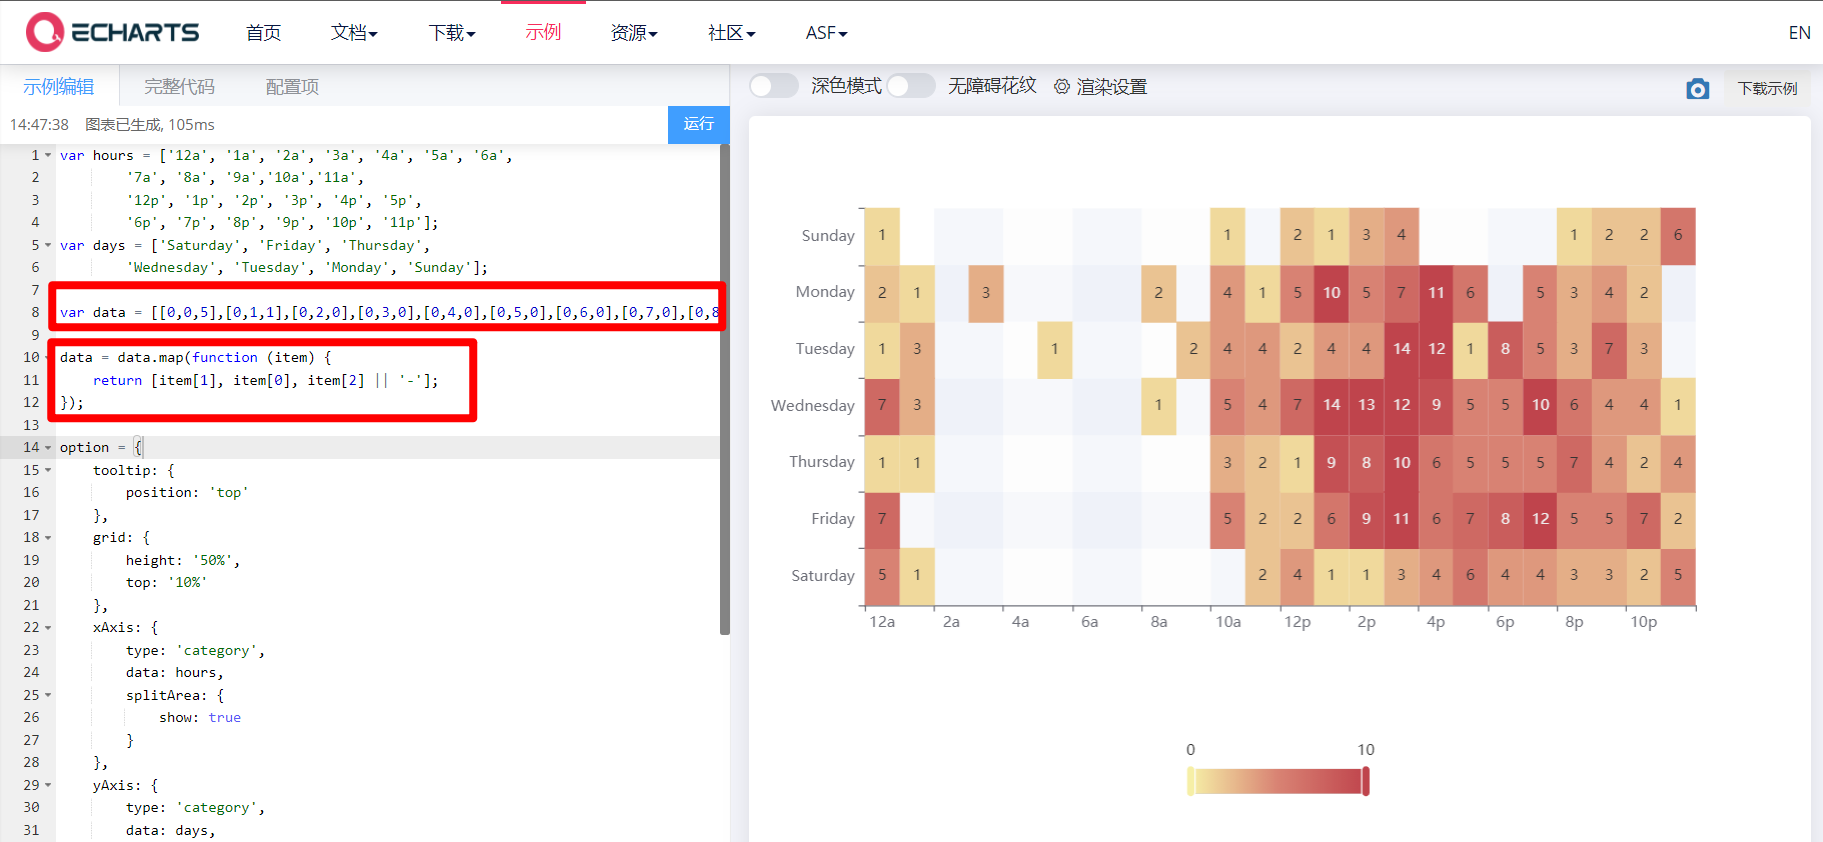Click the 12p x-axis label

point(1297,622)
